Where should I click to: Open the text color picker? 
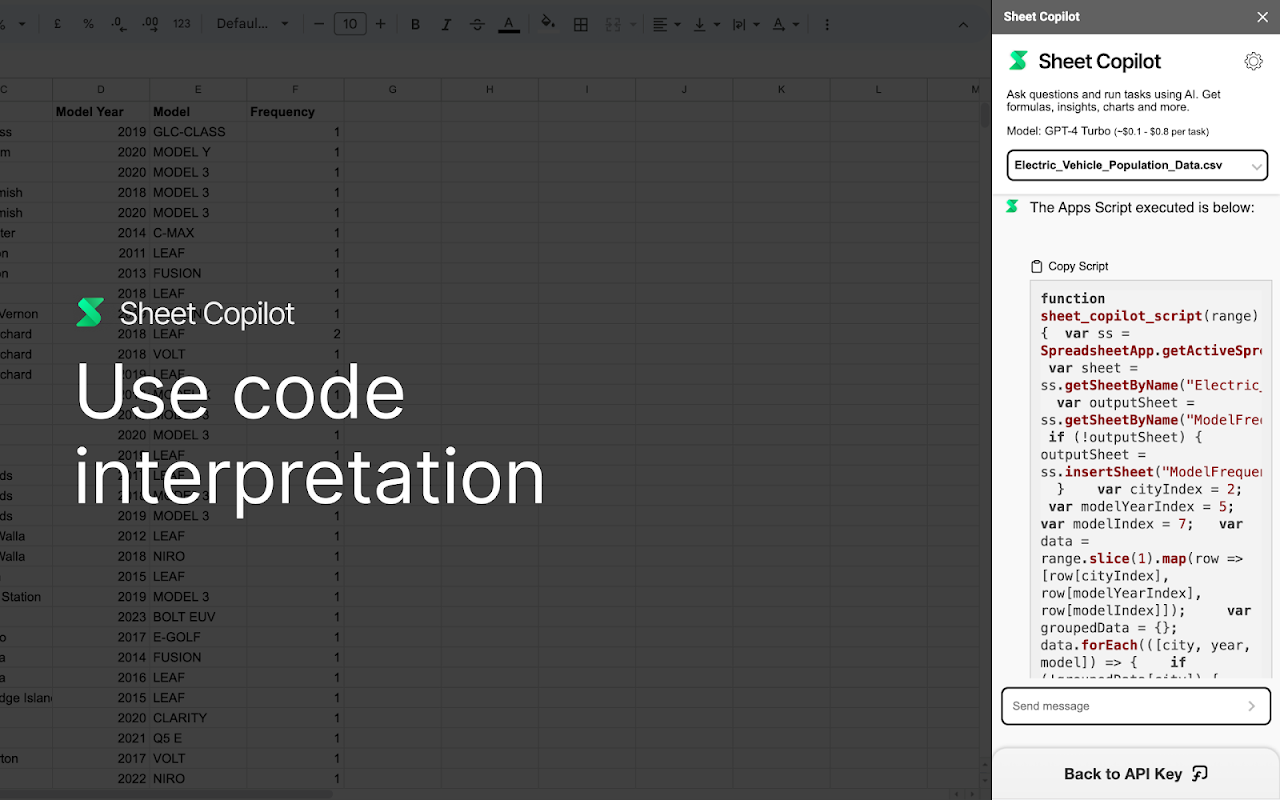pyautogui.click(x=508, y=24)
